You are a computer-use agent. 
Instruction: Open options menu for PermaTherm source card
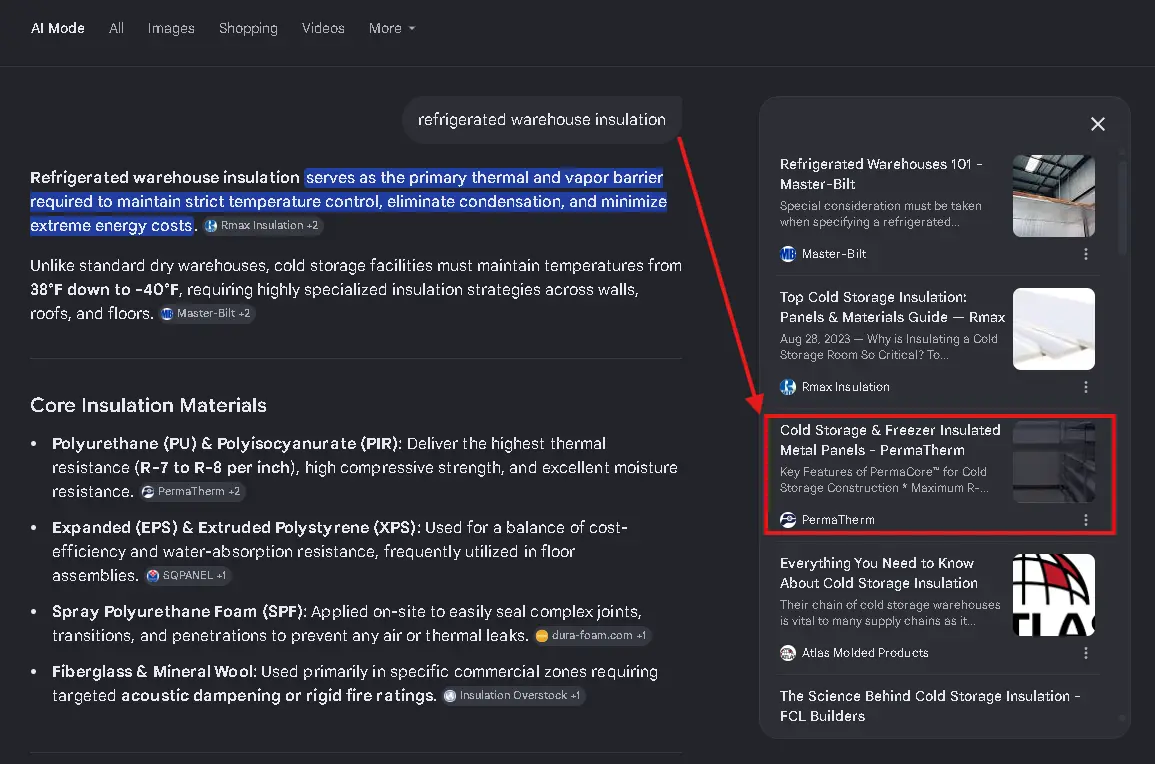pyautogui.click(x=1086, y=520)
